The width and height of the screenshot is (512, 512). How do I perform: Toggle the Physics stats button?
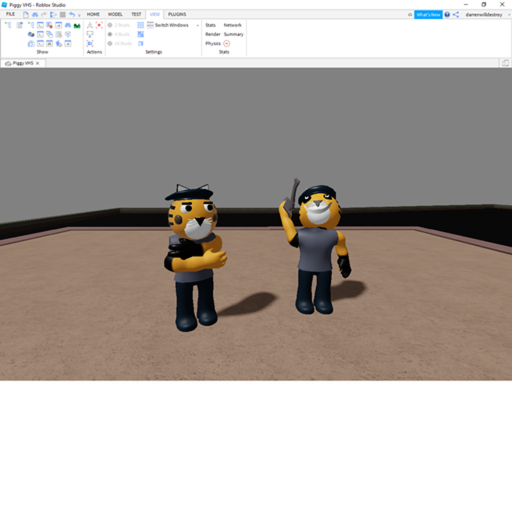click(x=213, y=43)
